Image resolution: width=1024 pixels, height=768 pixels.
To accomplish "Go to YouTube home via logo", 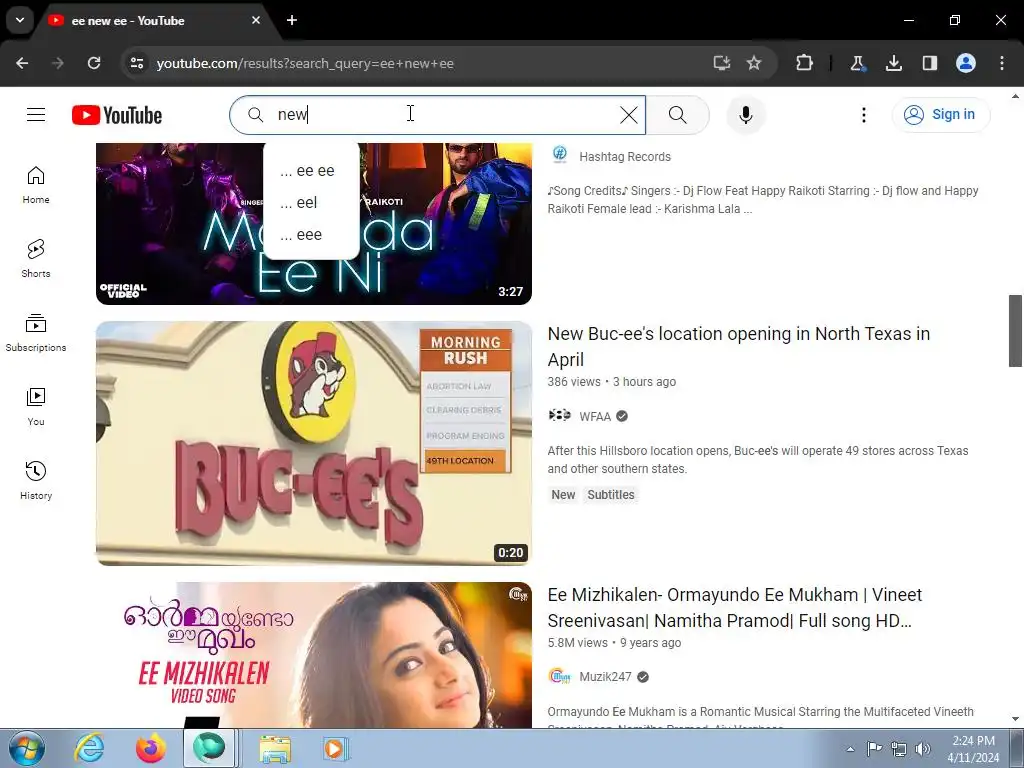I will pyautogui.click(x=117, y=115).
